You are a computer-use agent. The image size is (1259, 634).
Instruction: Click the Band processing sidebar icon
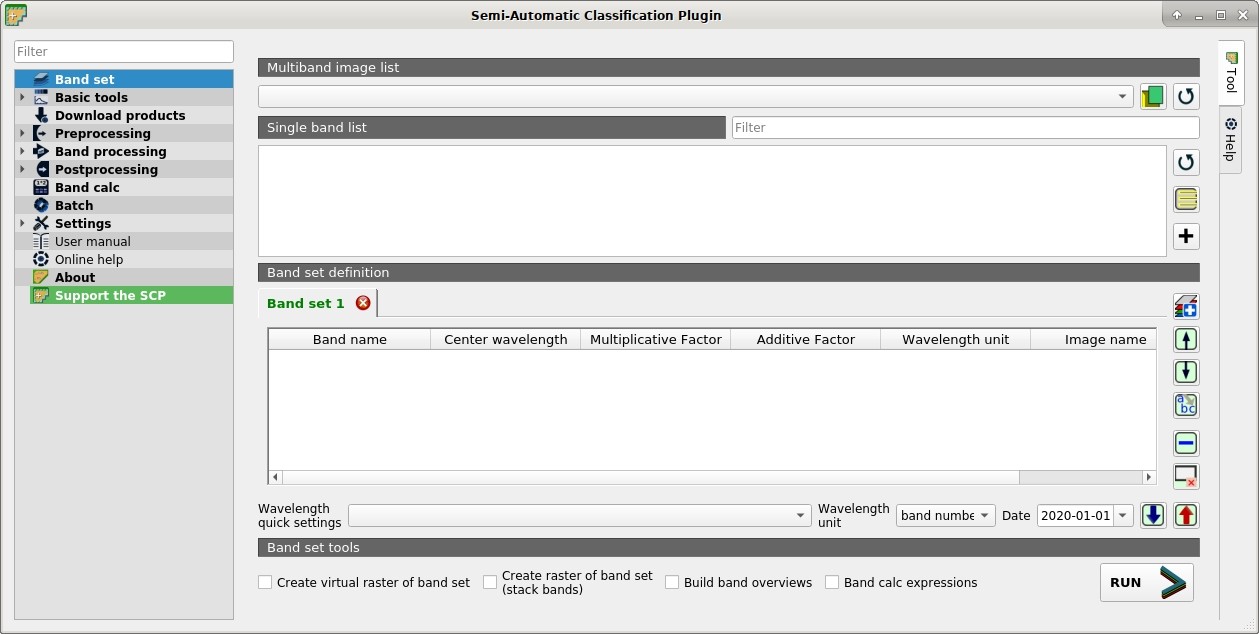tap(41, 151)
